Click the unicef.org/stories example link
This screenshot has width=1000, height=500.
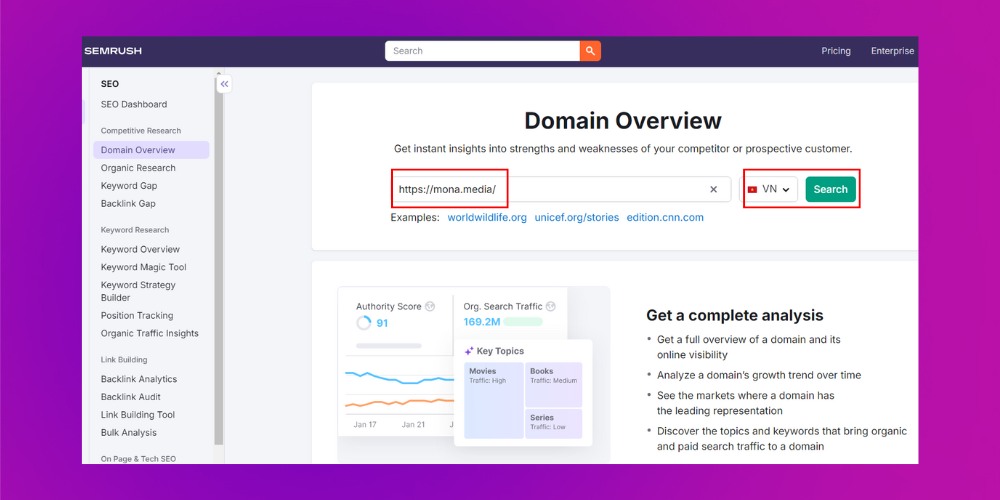pos(577,217)
